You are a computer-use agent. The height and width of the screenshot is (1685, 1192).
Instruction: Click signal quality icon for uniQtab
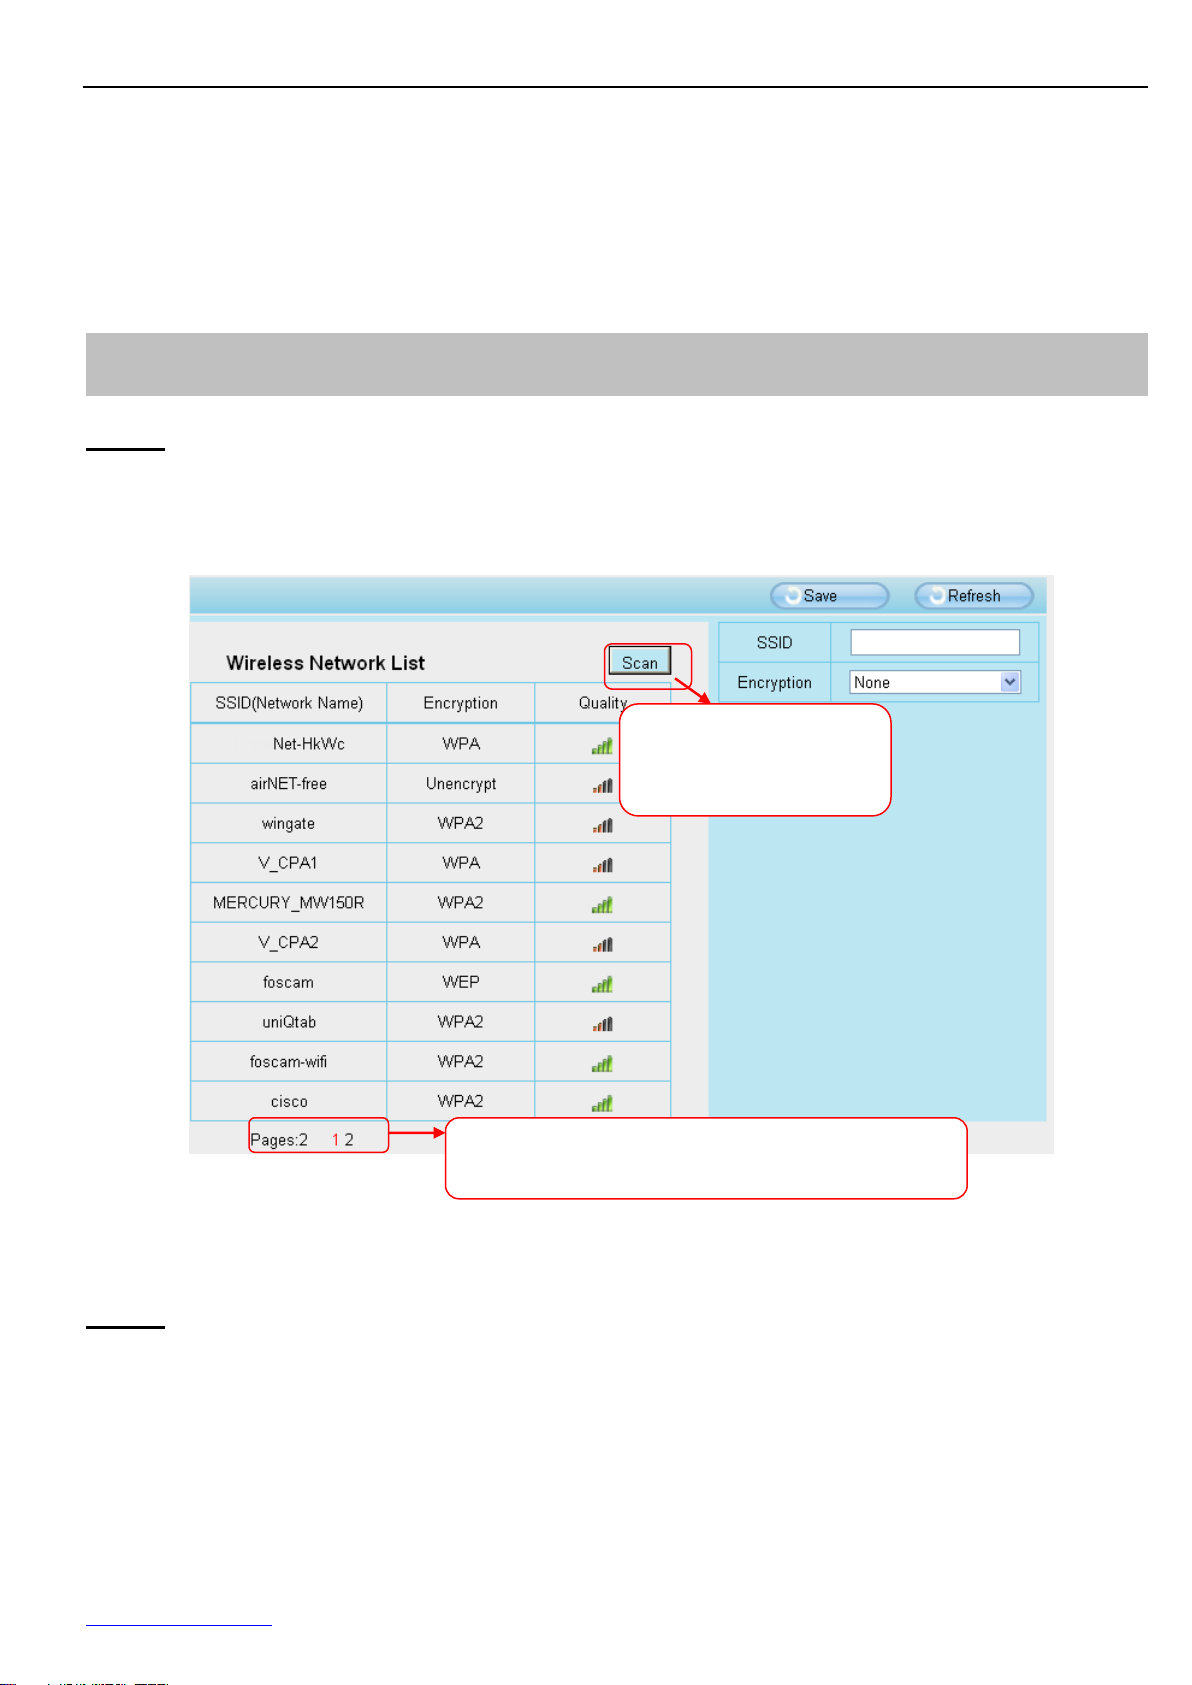coord(602,1023)
